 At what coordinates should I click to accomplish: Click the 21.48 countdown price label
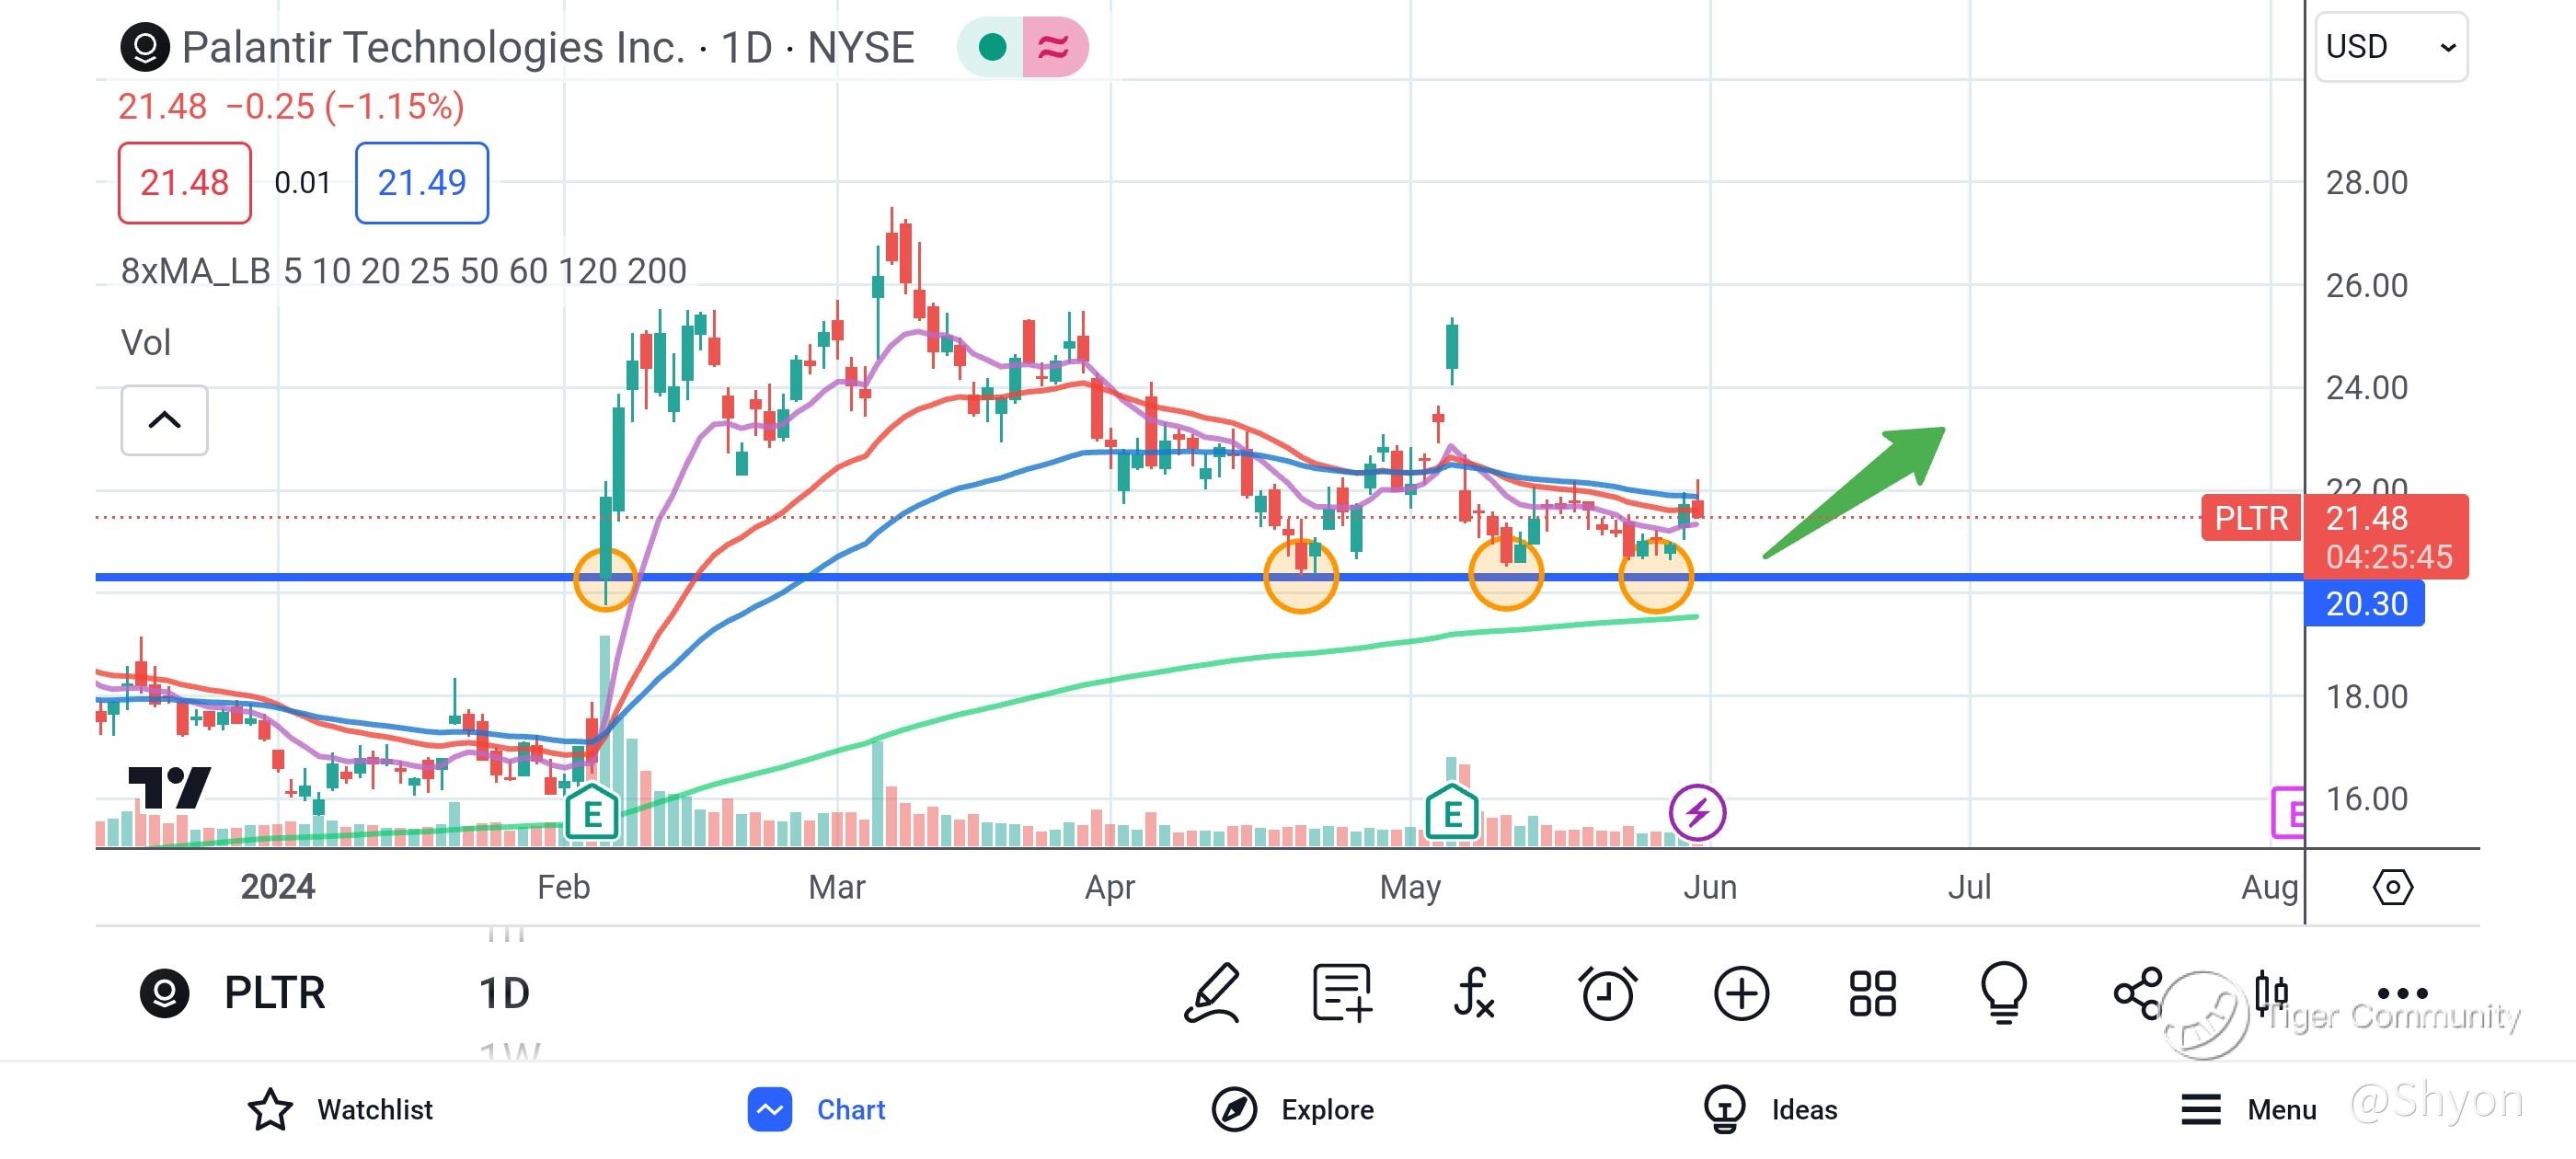pyautogui.click(x=2386, y=537)
